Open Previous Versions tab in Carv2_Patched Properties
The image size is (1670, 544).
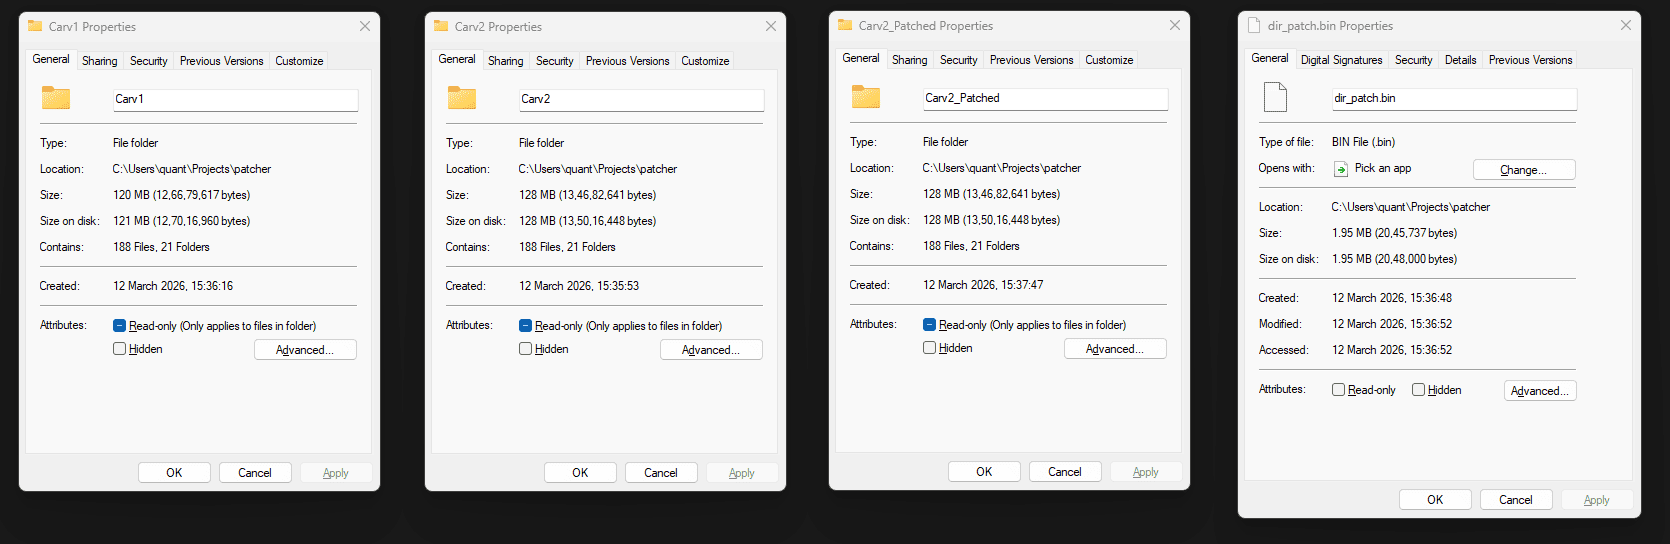pos(1032,60)
